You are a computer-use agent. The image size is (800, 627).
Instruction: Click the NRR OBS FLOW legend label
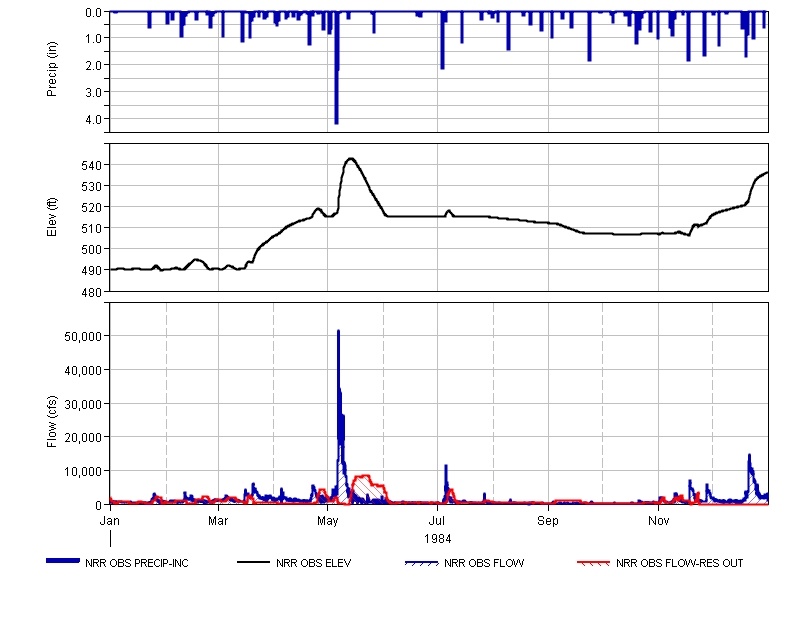(484, 563)
